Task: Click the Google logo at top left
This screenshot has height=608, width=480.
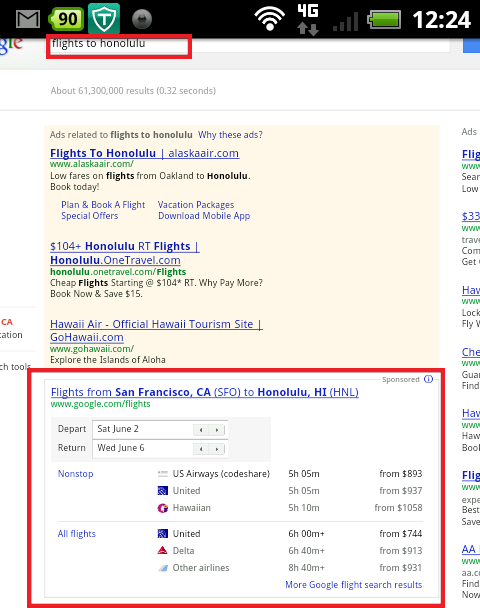Action: 11,45
